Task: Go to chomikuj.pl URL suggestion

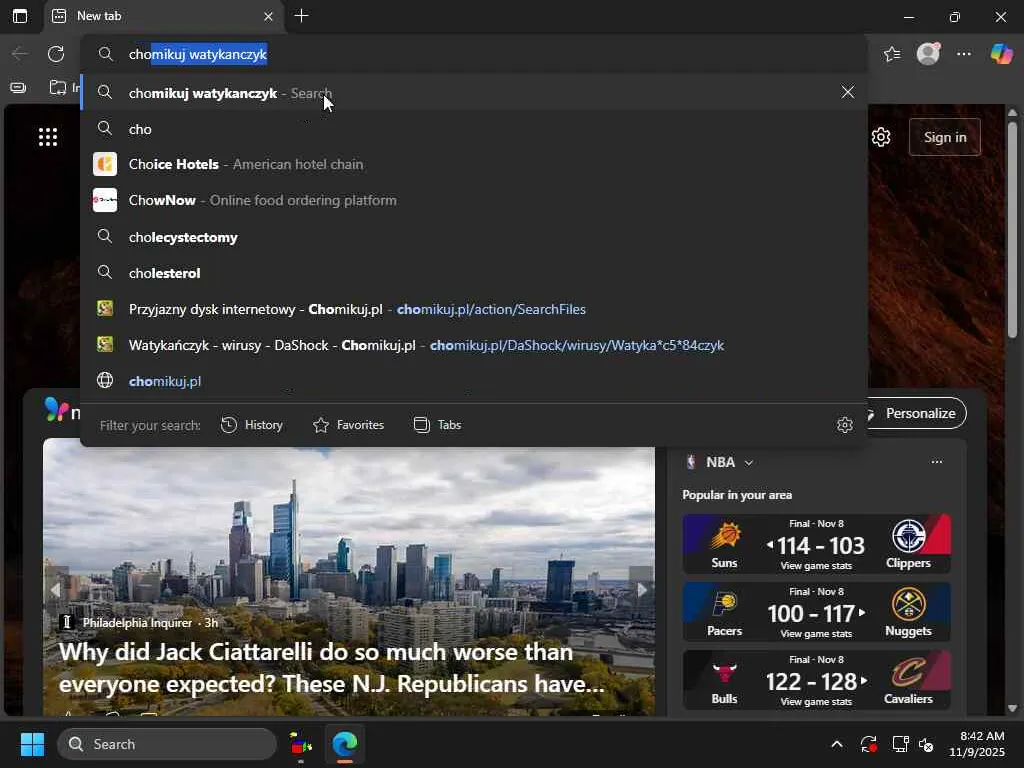Action: coord(474,381)
